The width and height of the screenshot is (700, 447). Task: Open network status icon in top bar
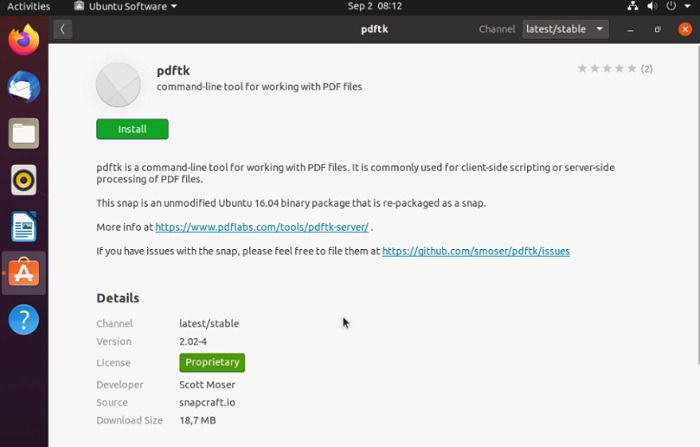pos(633,6)
